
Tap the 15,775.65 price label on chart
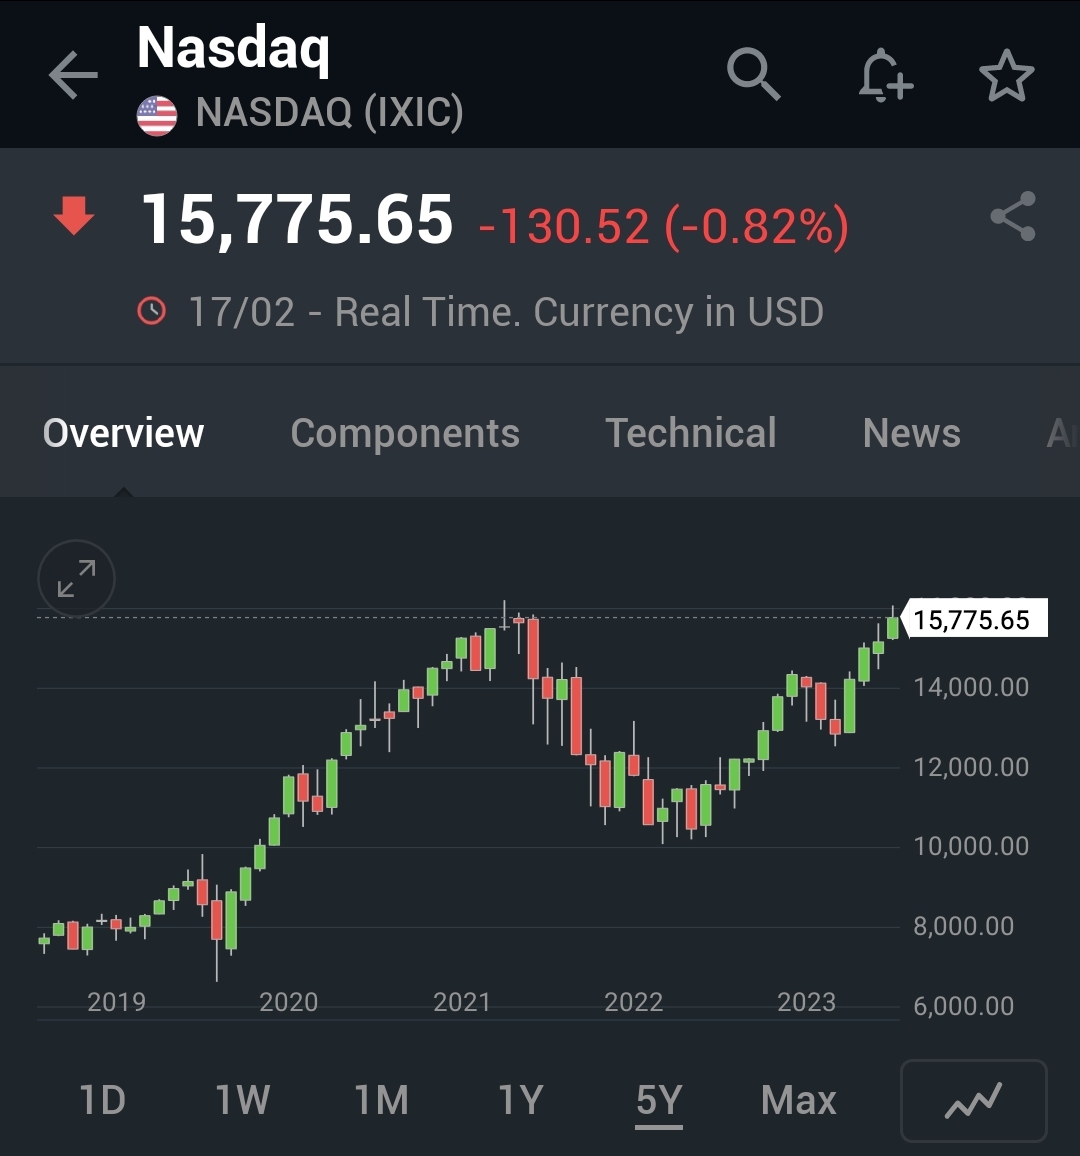click(974, 619)
